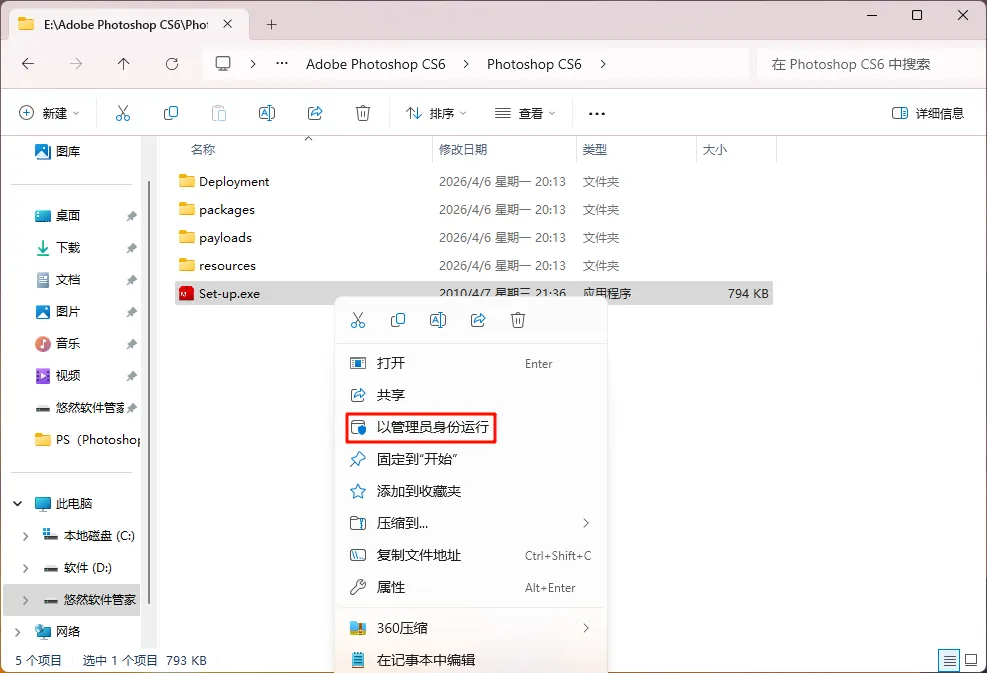Click the Photoshop CS6 breadcrumb segment
Image resolution: width=987 pixels, height=673 pixels.
coord(534,64)
